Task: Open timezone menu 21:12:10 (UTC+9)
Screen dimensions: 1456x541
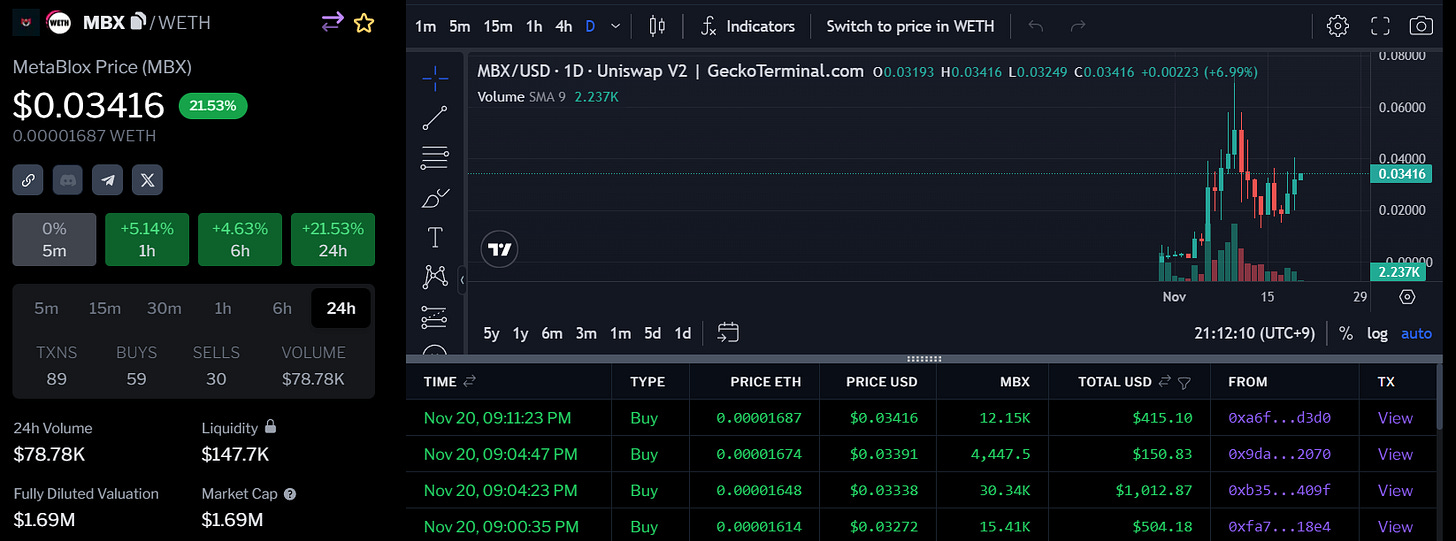Action: [1254, 333]
